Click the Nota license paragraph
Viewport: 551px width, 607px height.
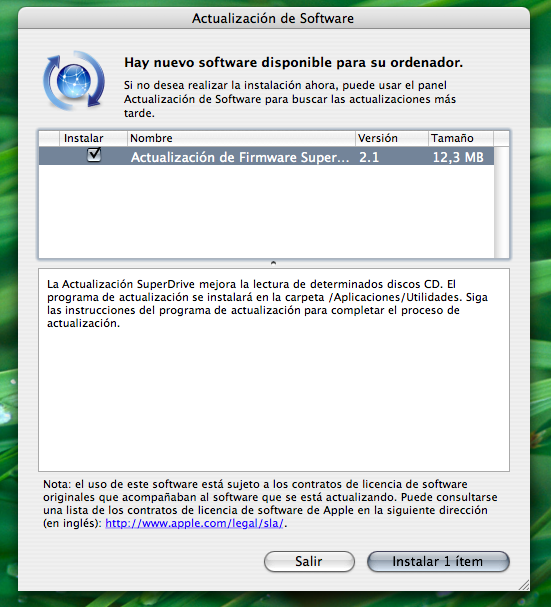[270, 504]
